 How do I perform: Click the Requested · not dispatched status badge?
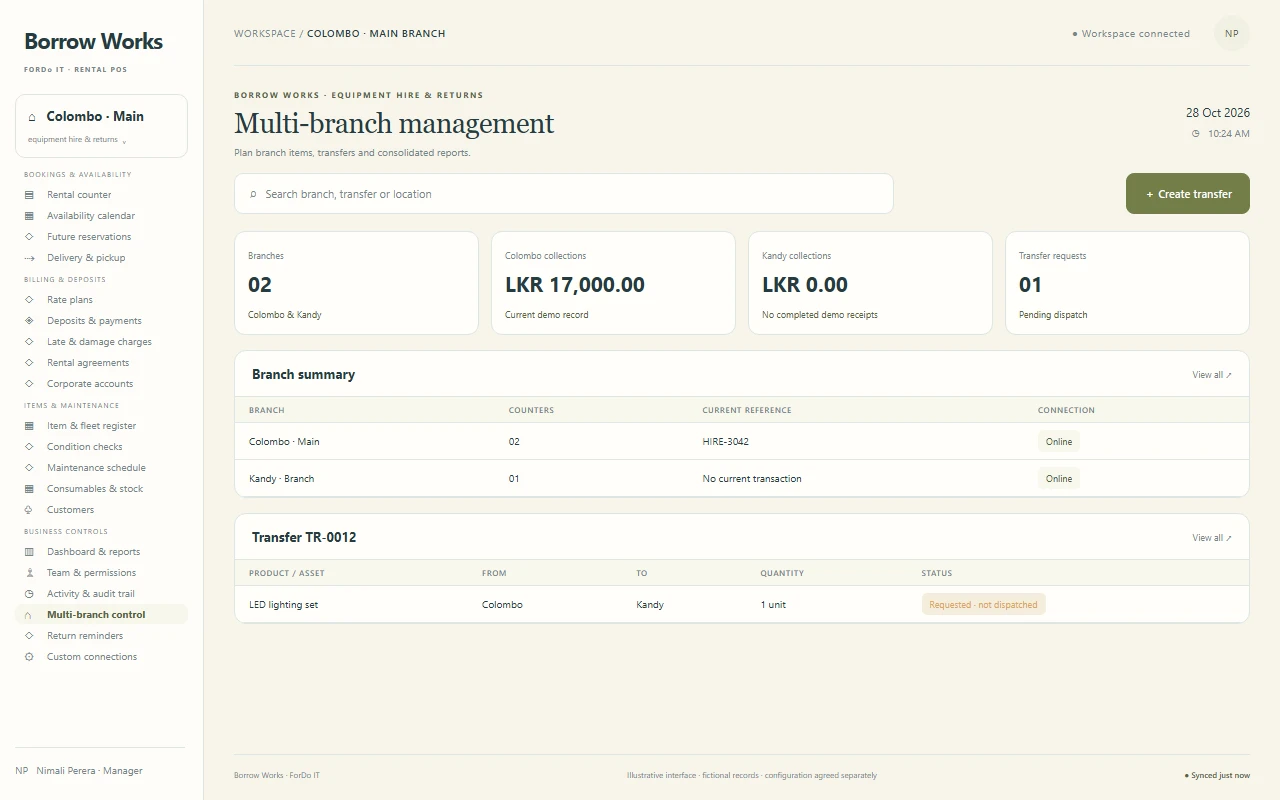pyautogui.click(x=983, y=605)
